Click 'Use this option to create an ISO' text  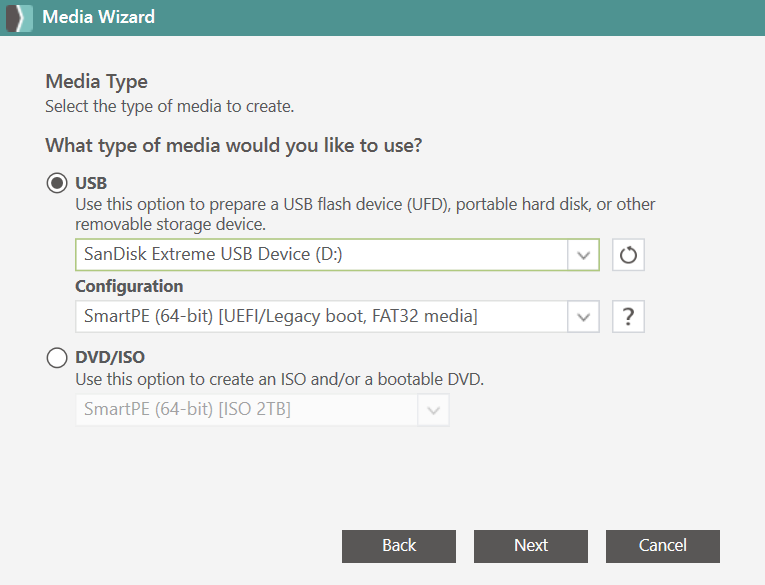click(280, 379)
